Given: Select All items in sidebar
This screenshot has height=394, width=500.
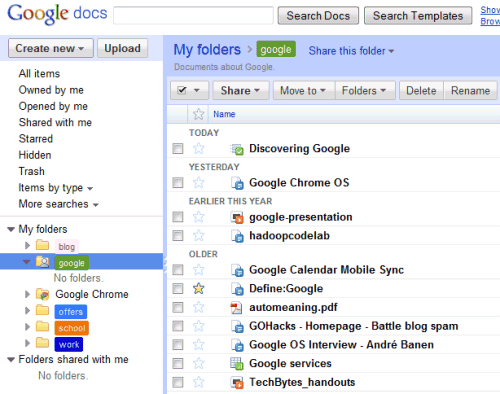Looking at the screenshot, I should pos(39,74).
